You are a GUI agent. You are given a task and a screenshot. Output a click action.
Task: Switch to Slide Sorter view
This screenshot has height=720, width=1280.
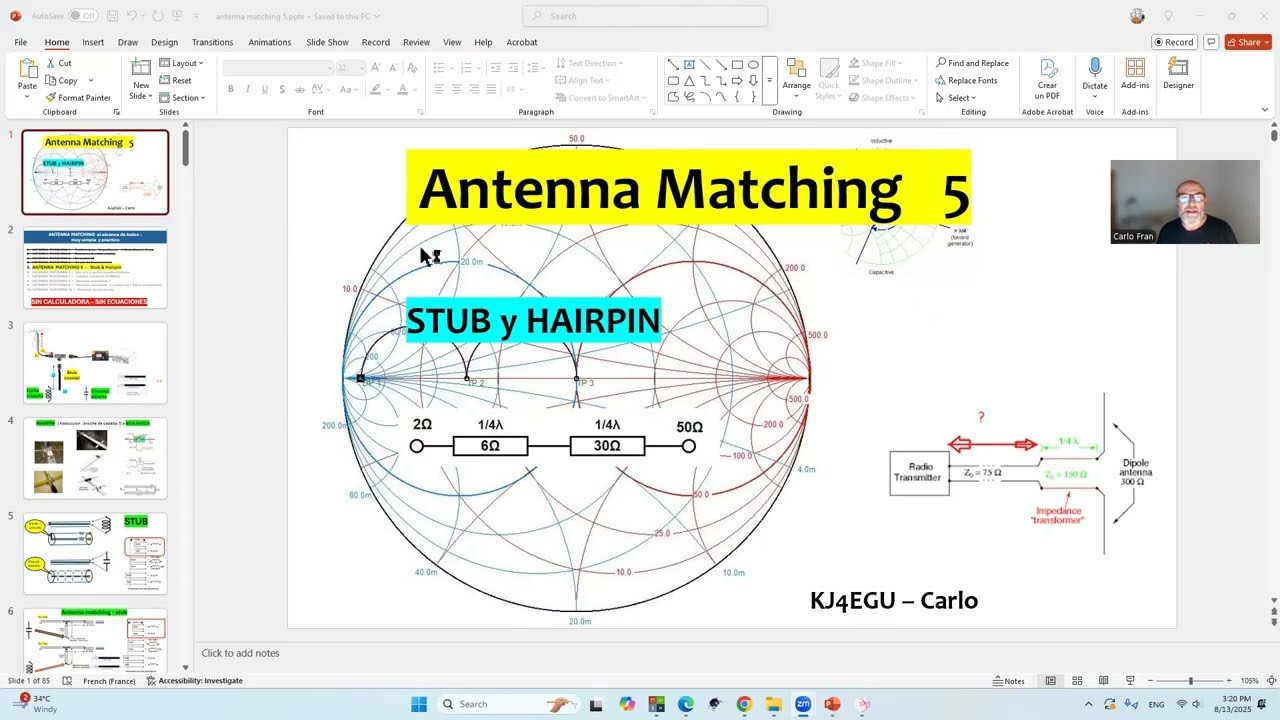coord(1077,681)
